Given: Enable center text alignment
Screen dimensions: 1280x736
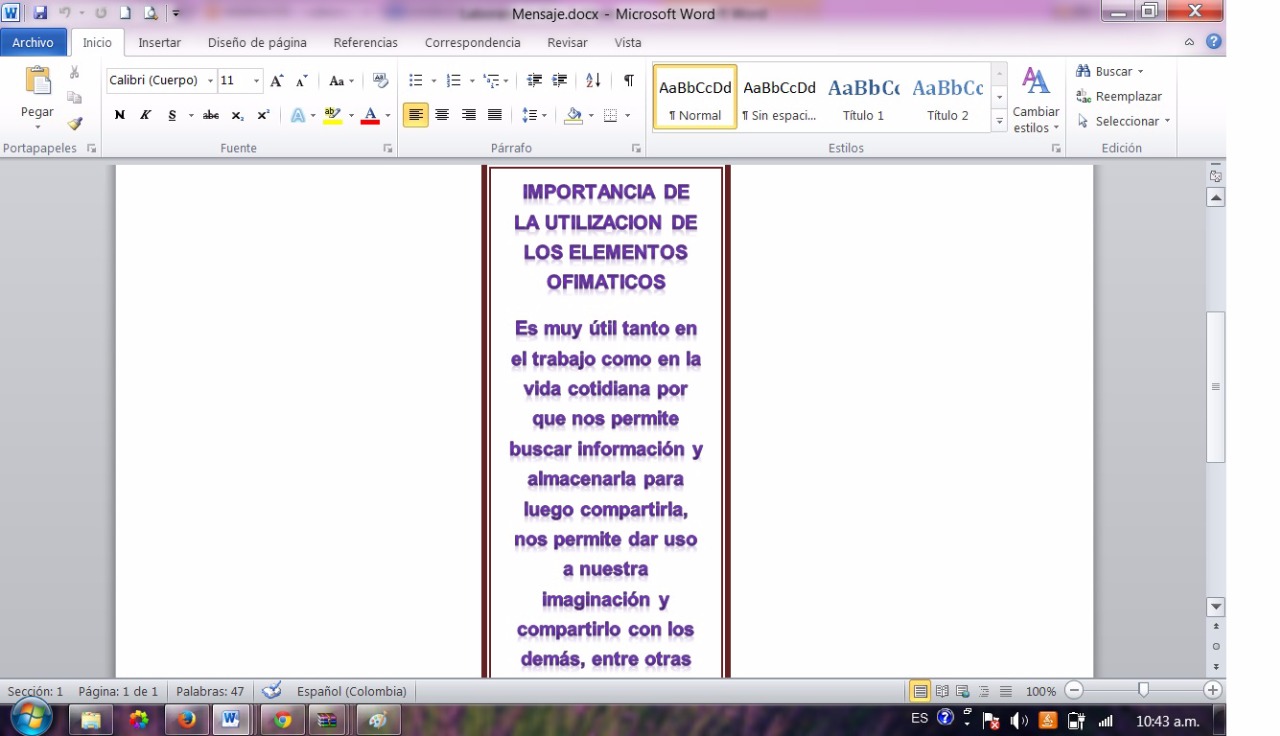Looking at the screenshot, I should [x=442, y=115].
